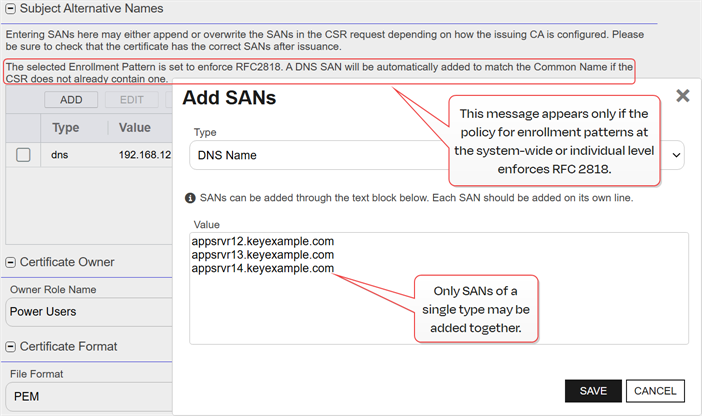This screenshot has height=416, width=702.
Task: Sort by the Type column header
Action: pos(66,128)
